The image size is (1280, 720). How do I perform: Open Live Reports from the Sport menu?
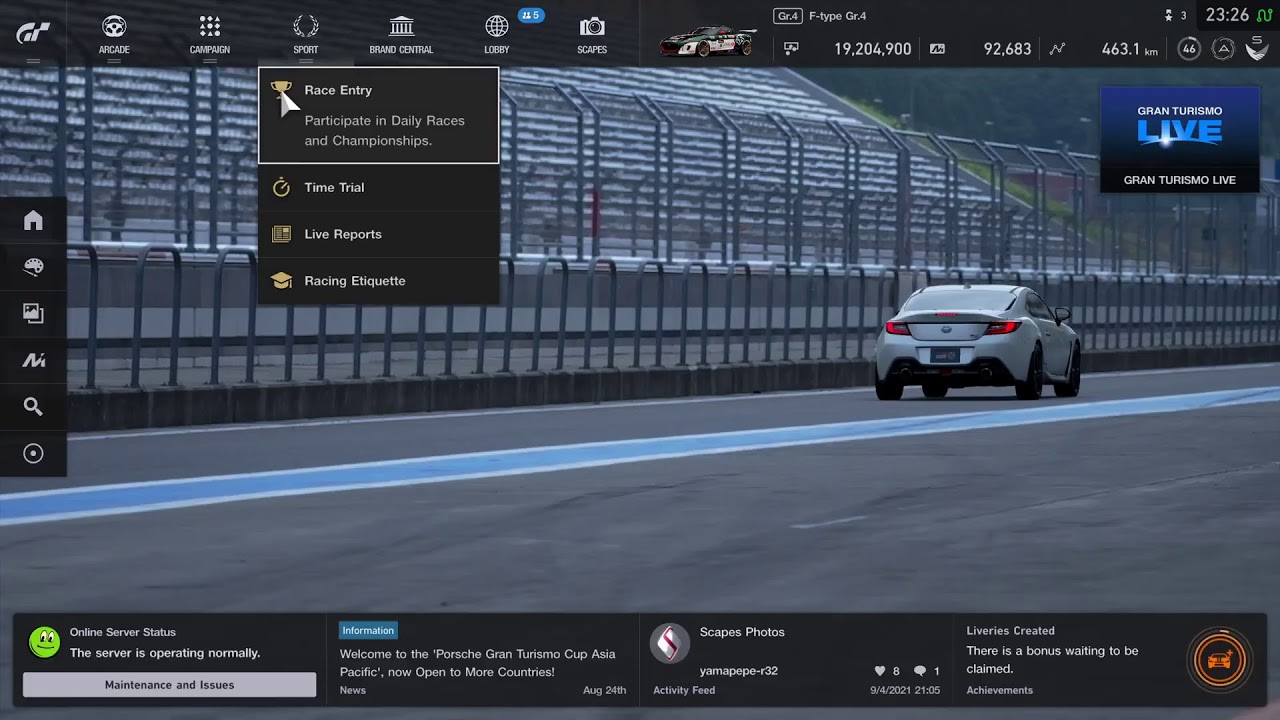[x=378, y=234]
